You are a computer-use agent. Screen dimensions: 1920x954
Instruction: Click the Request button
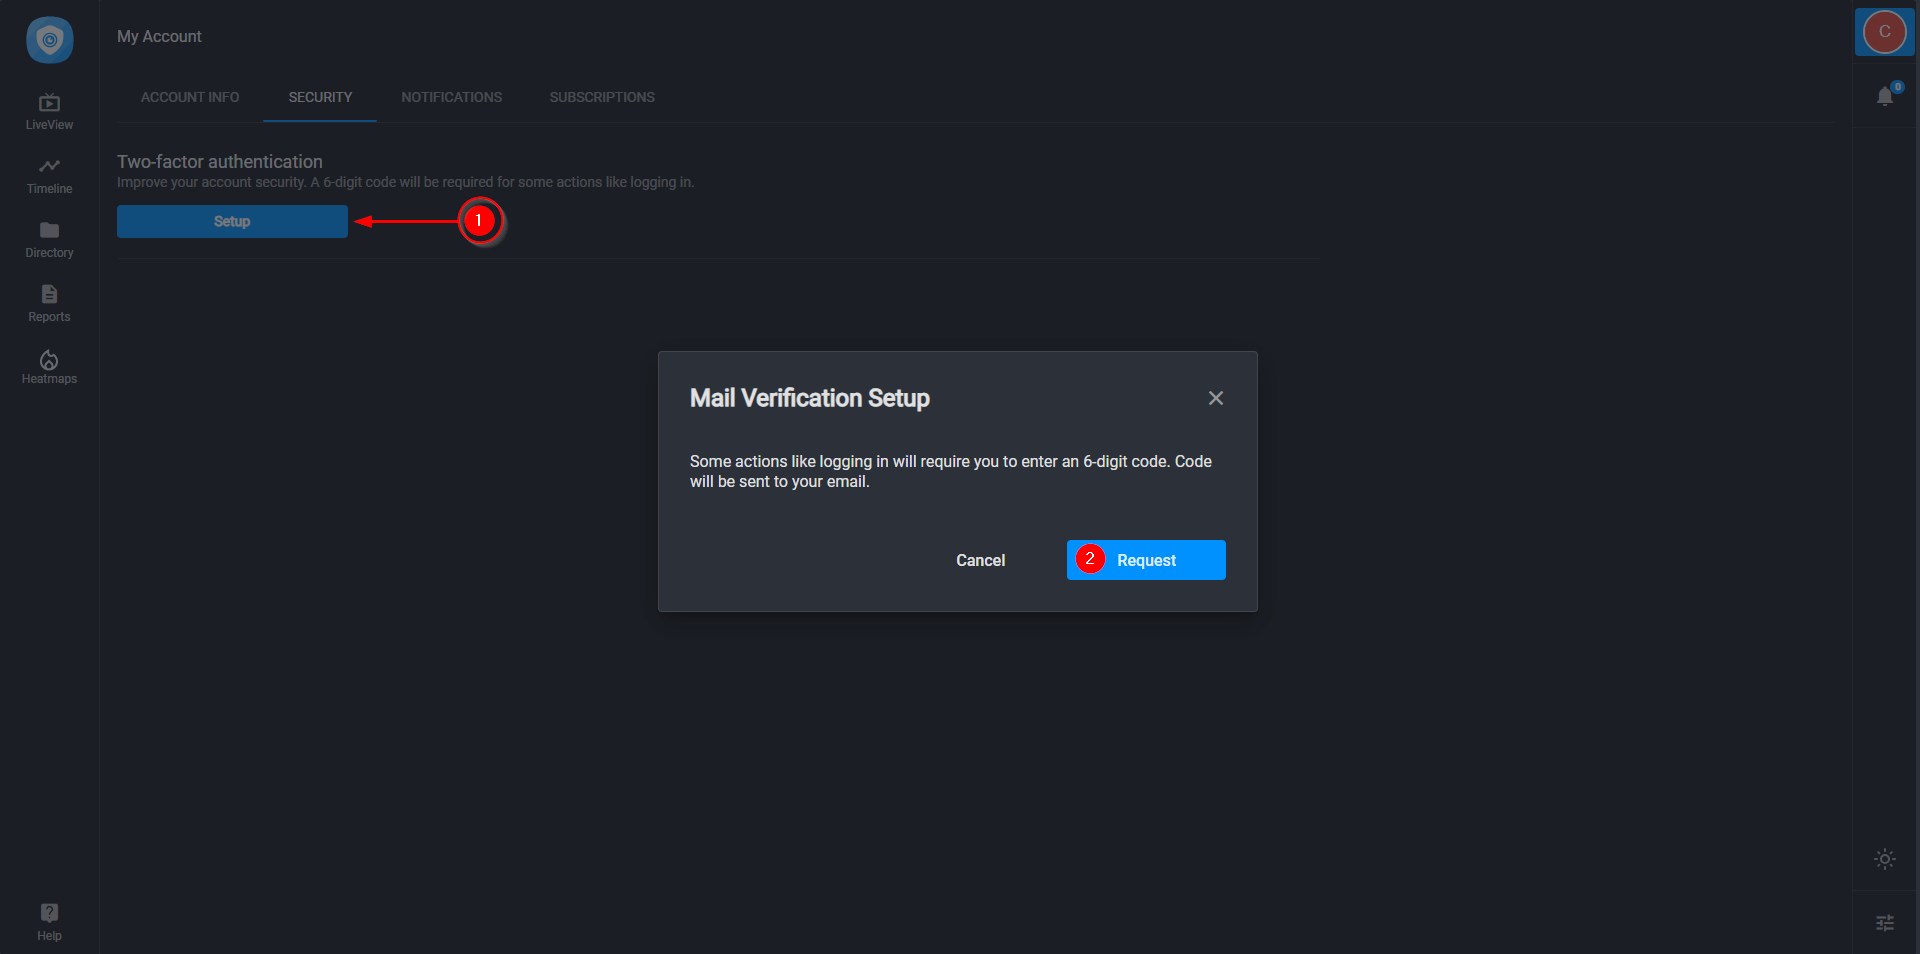1146,560
